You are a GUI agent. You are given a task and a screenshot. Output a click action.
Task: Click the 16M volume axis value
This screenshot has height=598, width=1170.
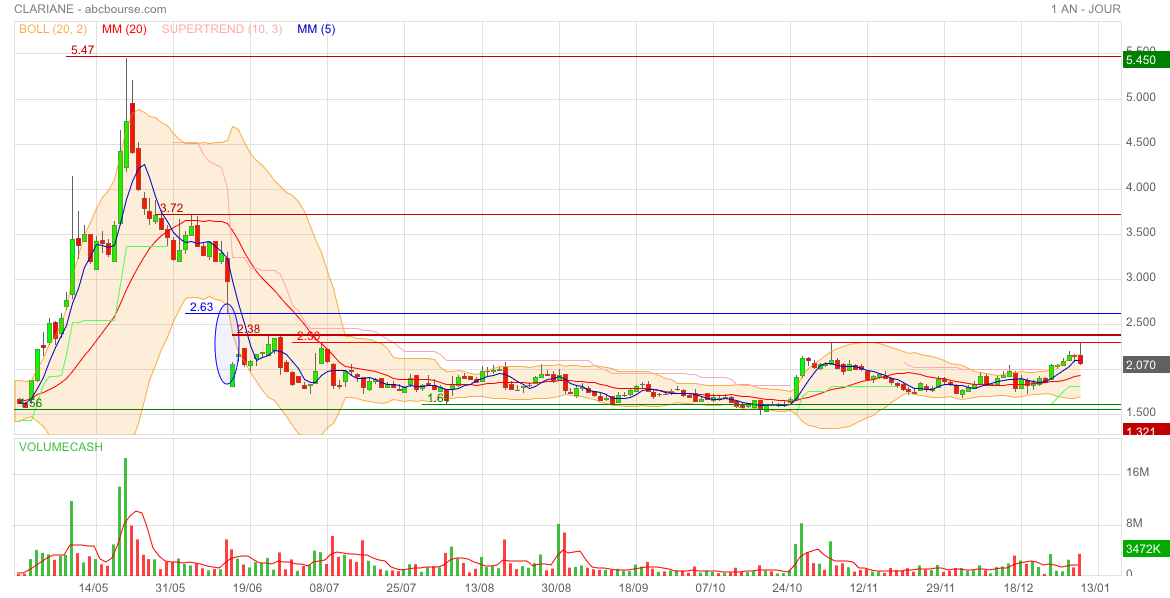1137,472
